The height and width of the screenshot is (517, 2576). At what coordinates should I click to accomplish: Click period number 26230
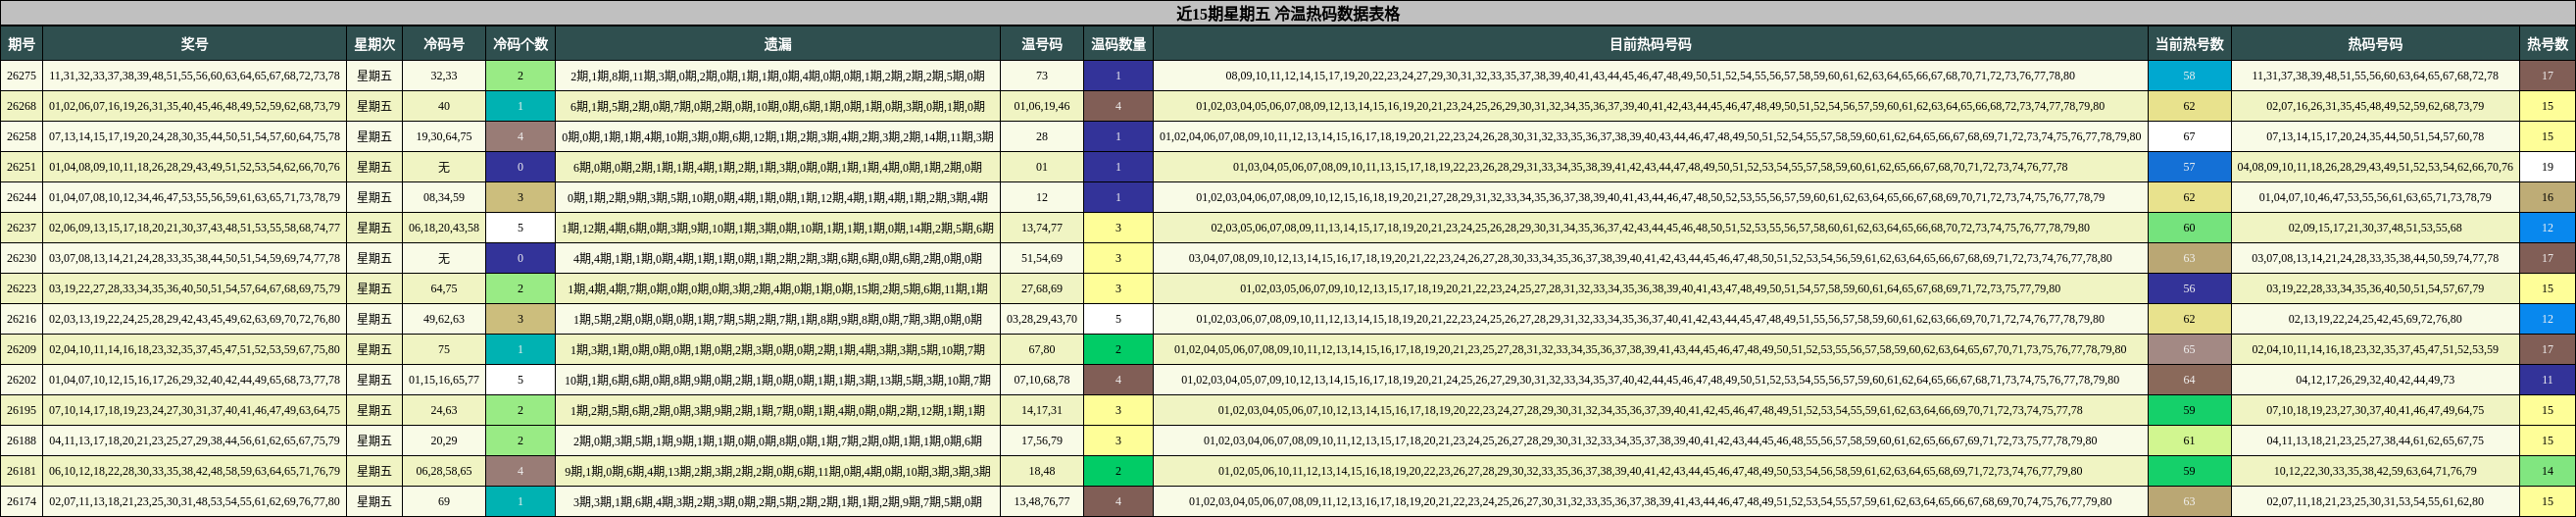click(21, 258)
